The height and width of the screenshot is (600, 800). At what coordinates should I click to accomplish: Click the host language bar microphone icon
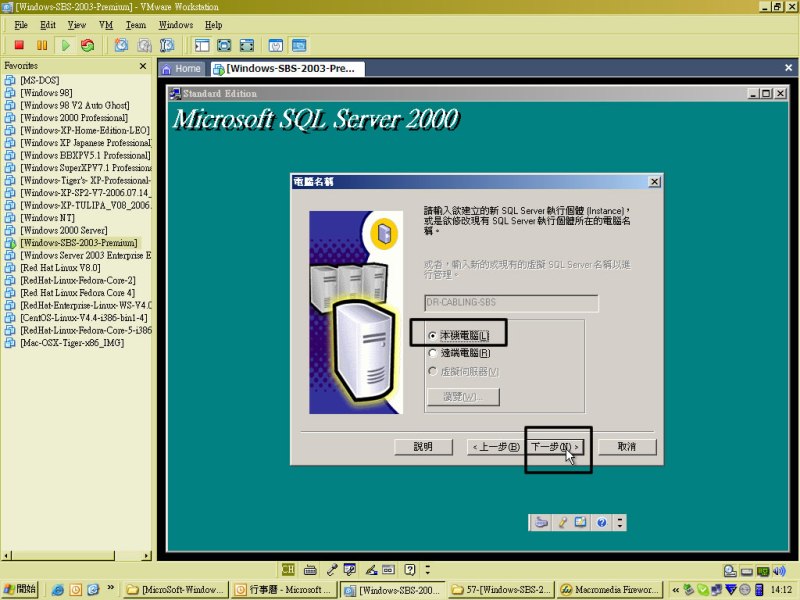click(x=331, y=569)
